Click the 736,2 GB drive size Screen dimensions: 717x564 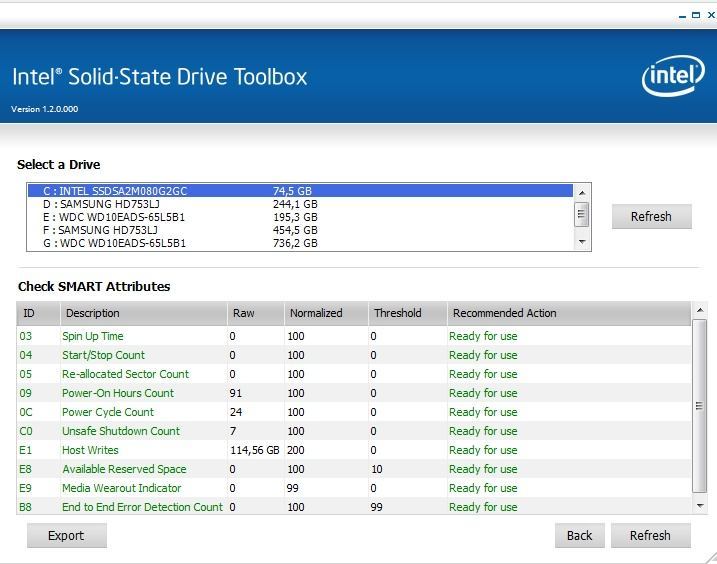295,243
